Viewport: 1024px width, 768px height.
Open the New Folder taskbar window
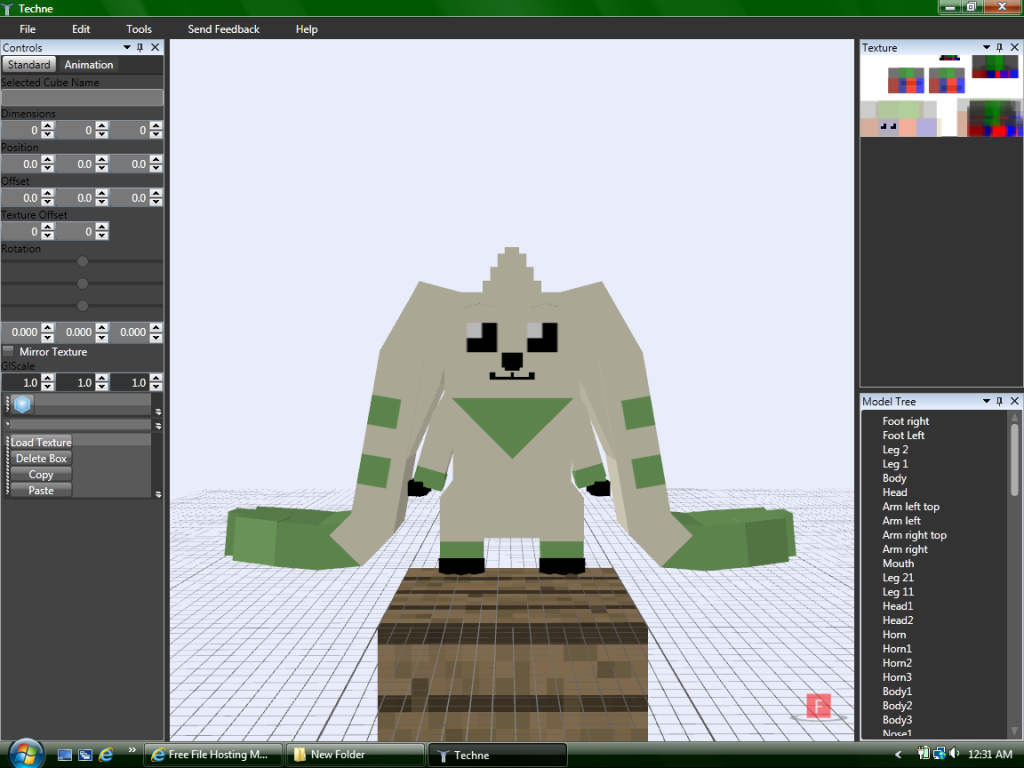coord(355,755)
